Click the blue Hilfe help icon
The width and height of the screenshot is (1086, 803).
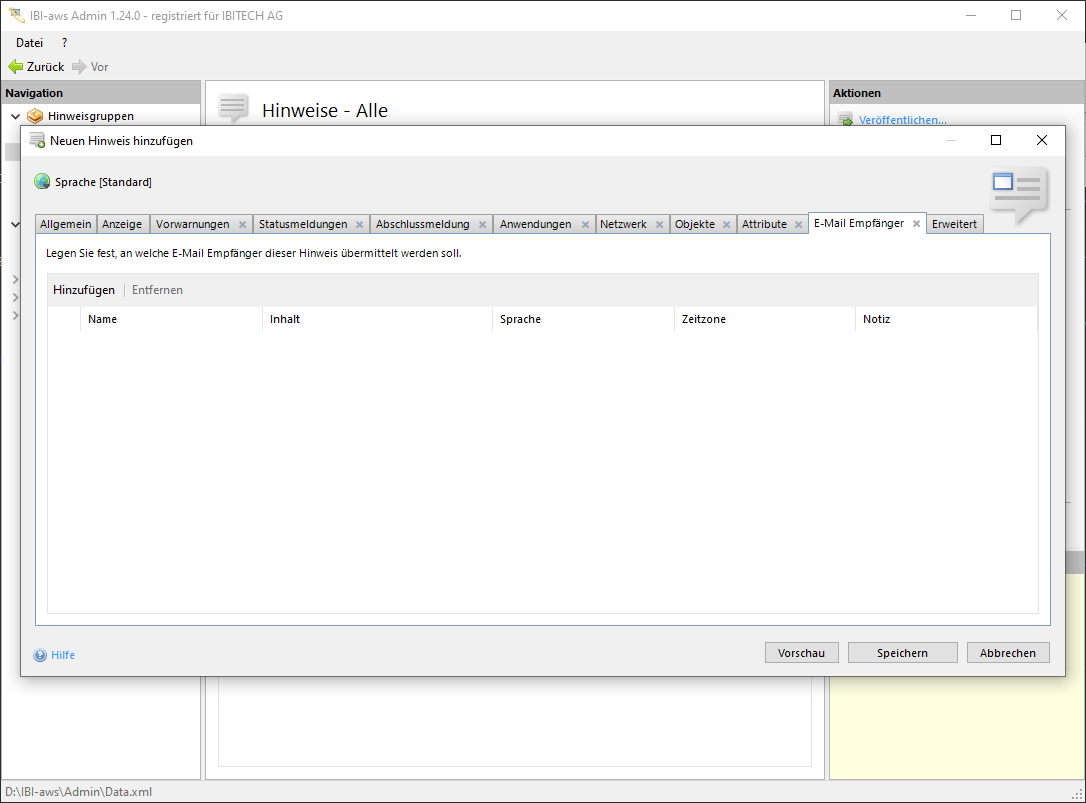tap(41, 655)
